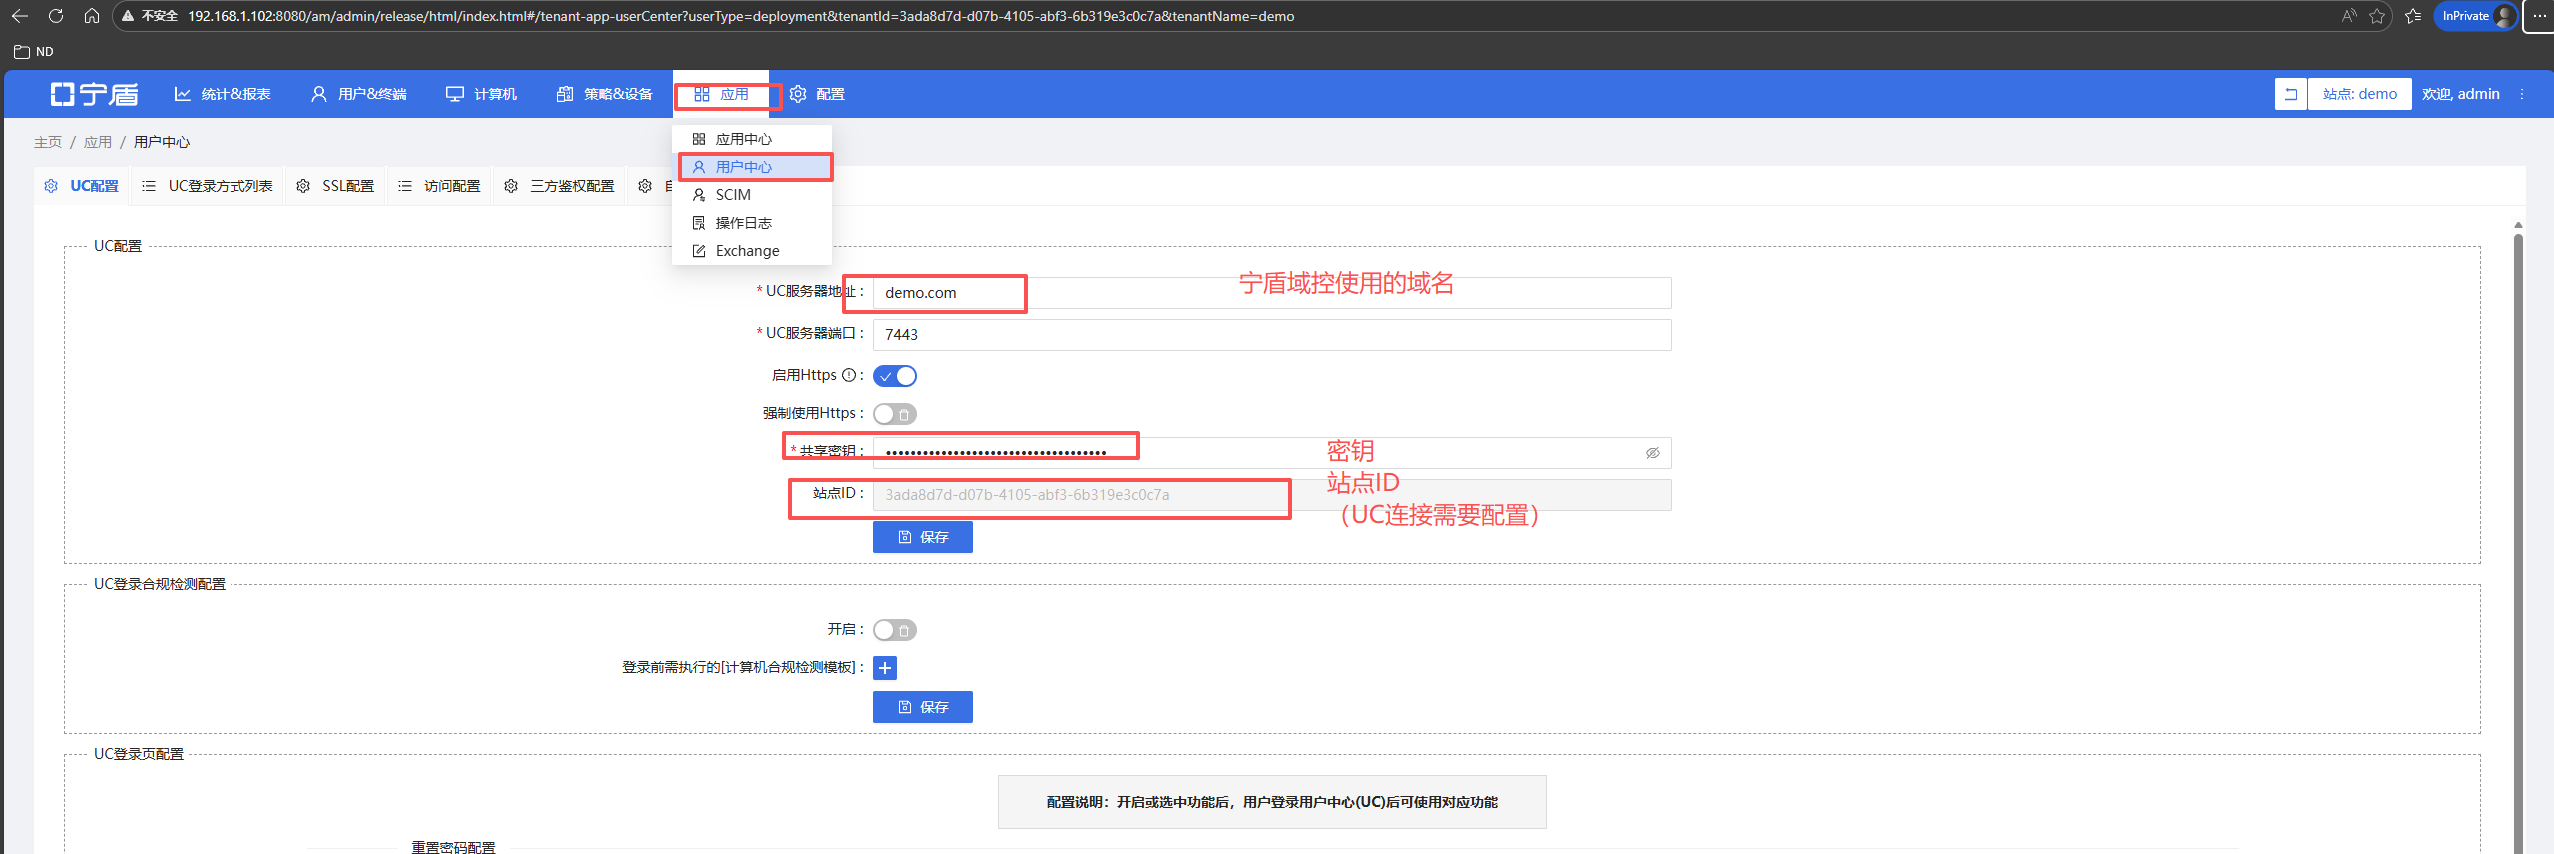Click the favorites star icon in address bar
This screenshot has height=854, width=2554.
point(2376,16)
